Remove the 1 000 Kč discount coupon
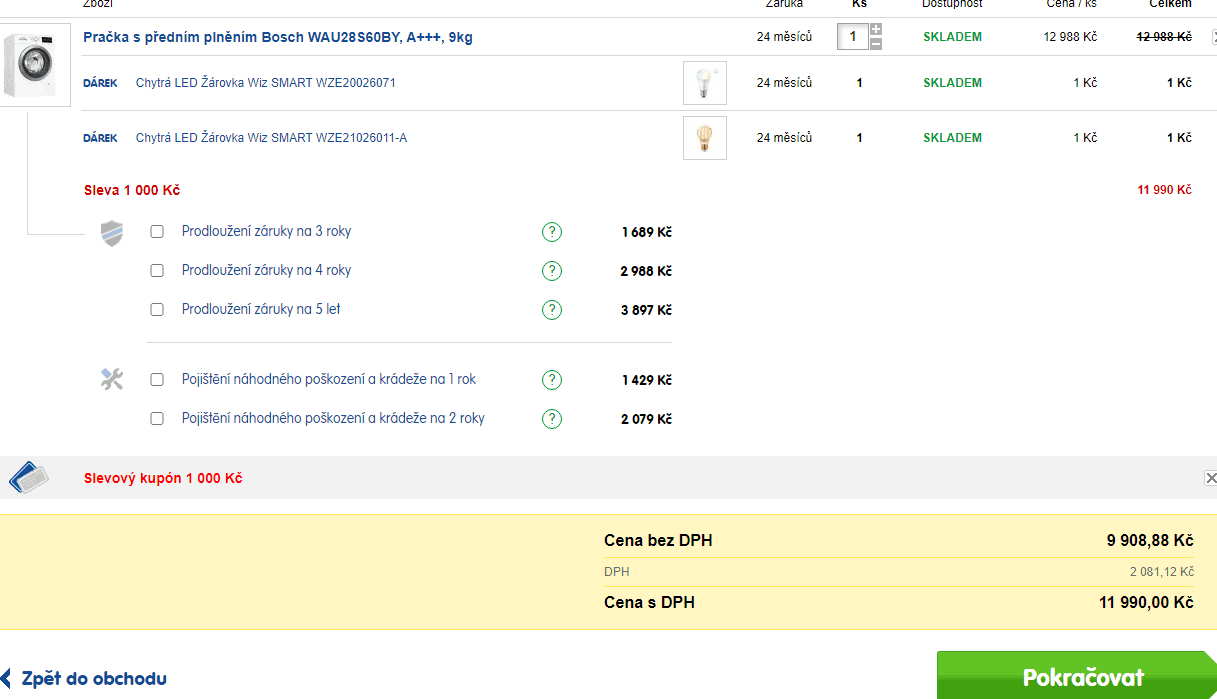 tap(1211, 478)
